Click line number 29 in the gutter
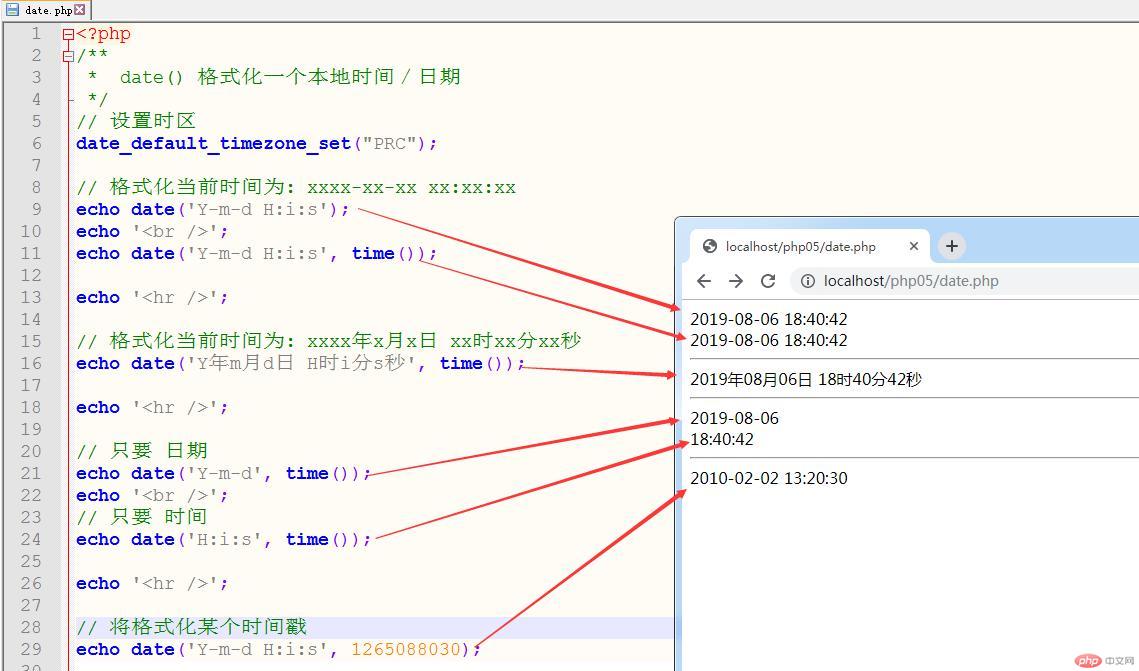The image size is (1139, 671). tap(31, 649)
